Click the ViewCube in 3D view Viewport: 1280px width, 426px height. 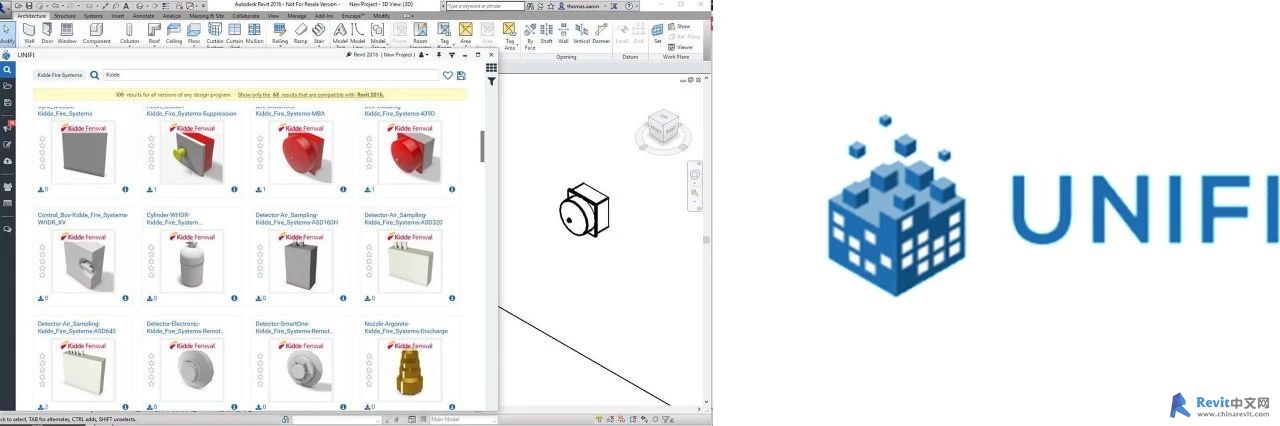[x=664, y=127]
